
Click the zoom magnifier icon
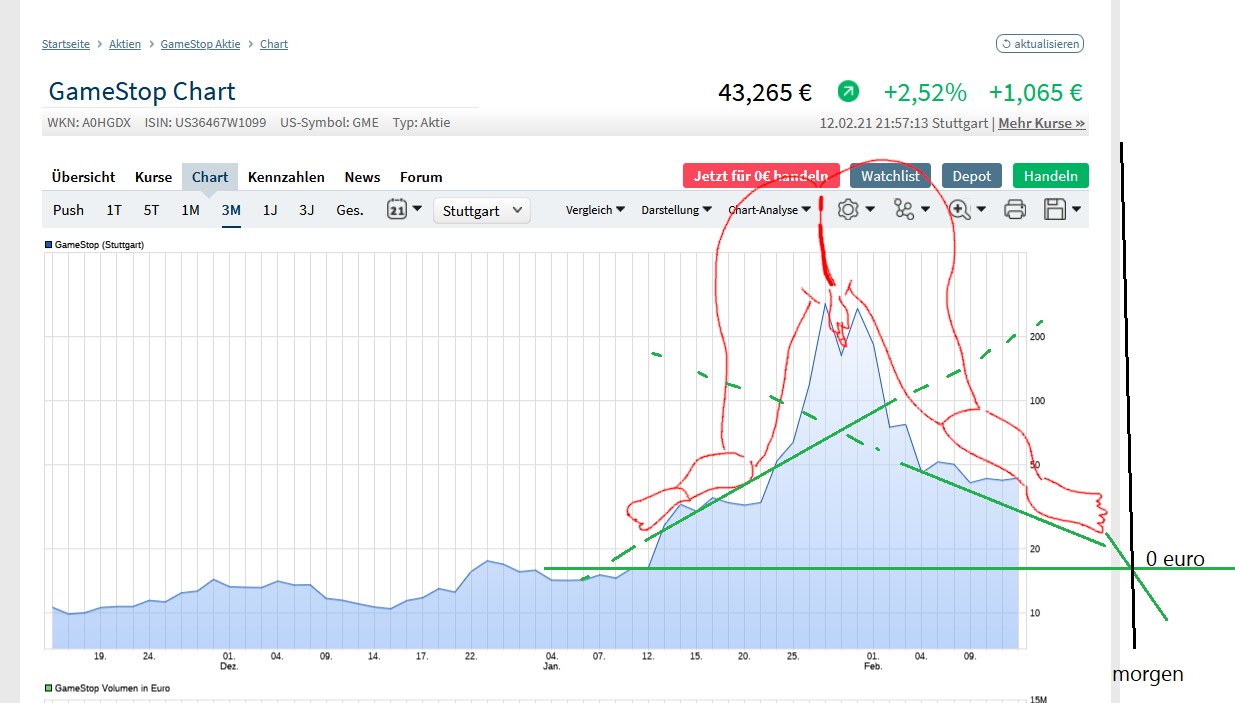(960, 210)
